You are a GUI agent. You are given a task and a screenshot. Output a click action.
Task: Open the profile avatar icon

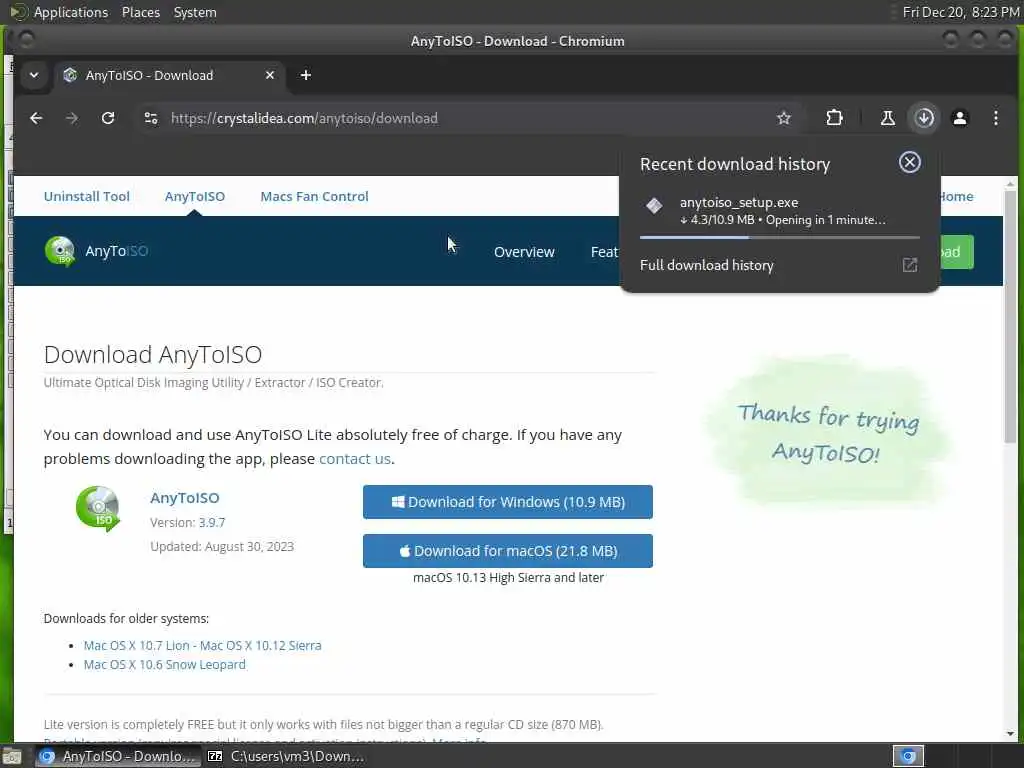pos(960,118)
